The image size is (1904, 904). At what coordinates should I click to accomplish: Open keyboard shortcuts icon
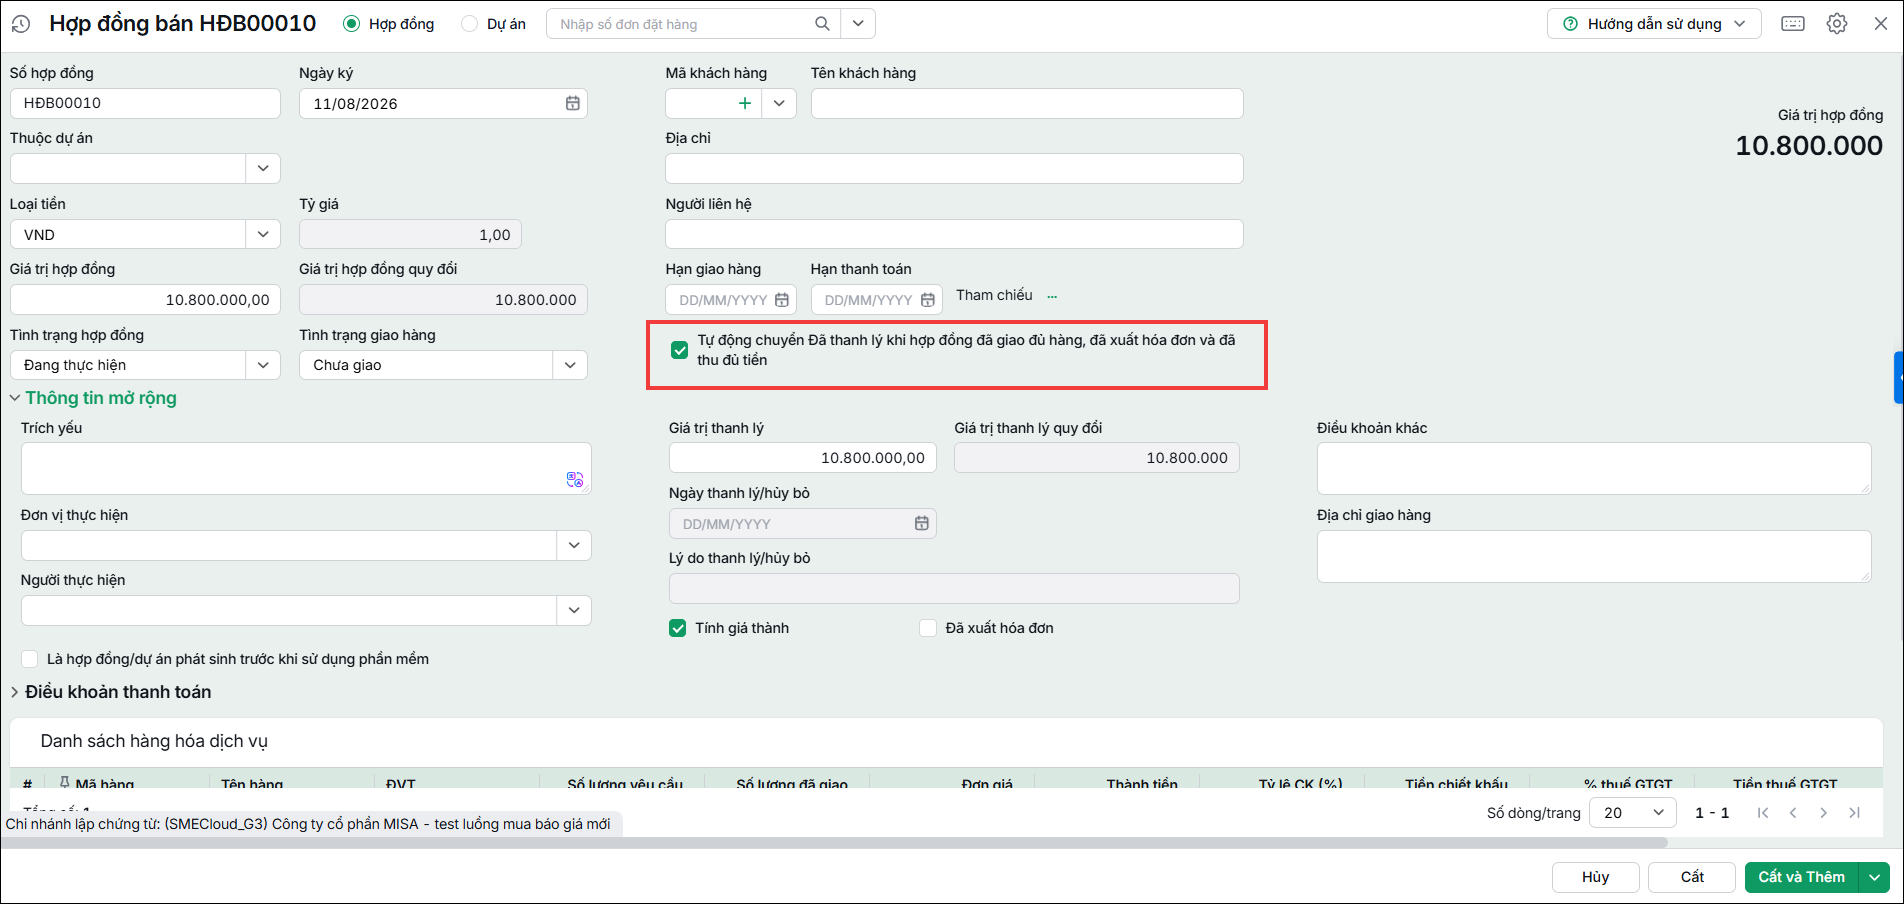click(x=1793, y=24)
